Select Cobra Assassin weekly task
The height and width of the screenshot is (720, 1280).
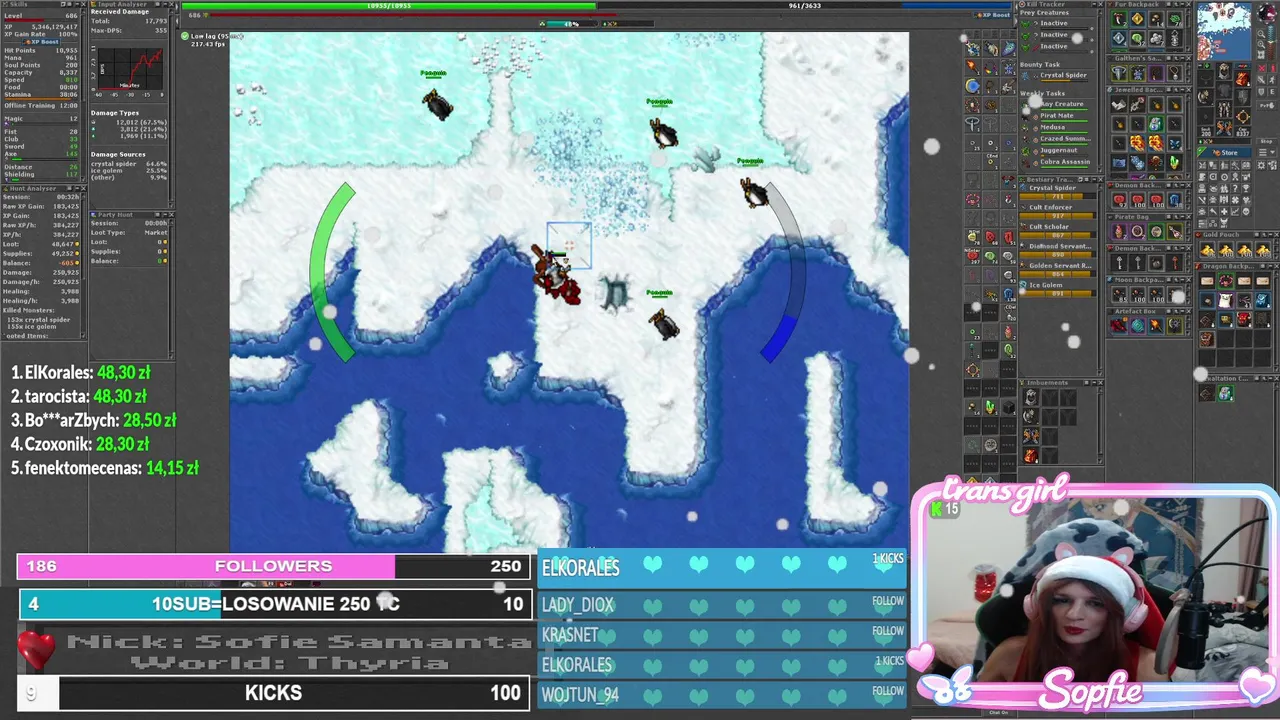(x=1065, y=162)
